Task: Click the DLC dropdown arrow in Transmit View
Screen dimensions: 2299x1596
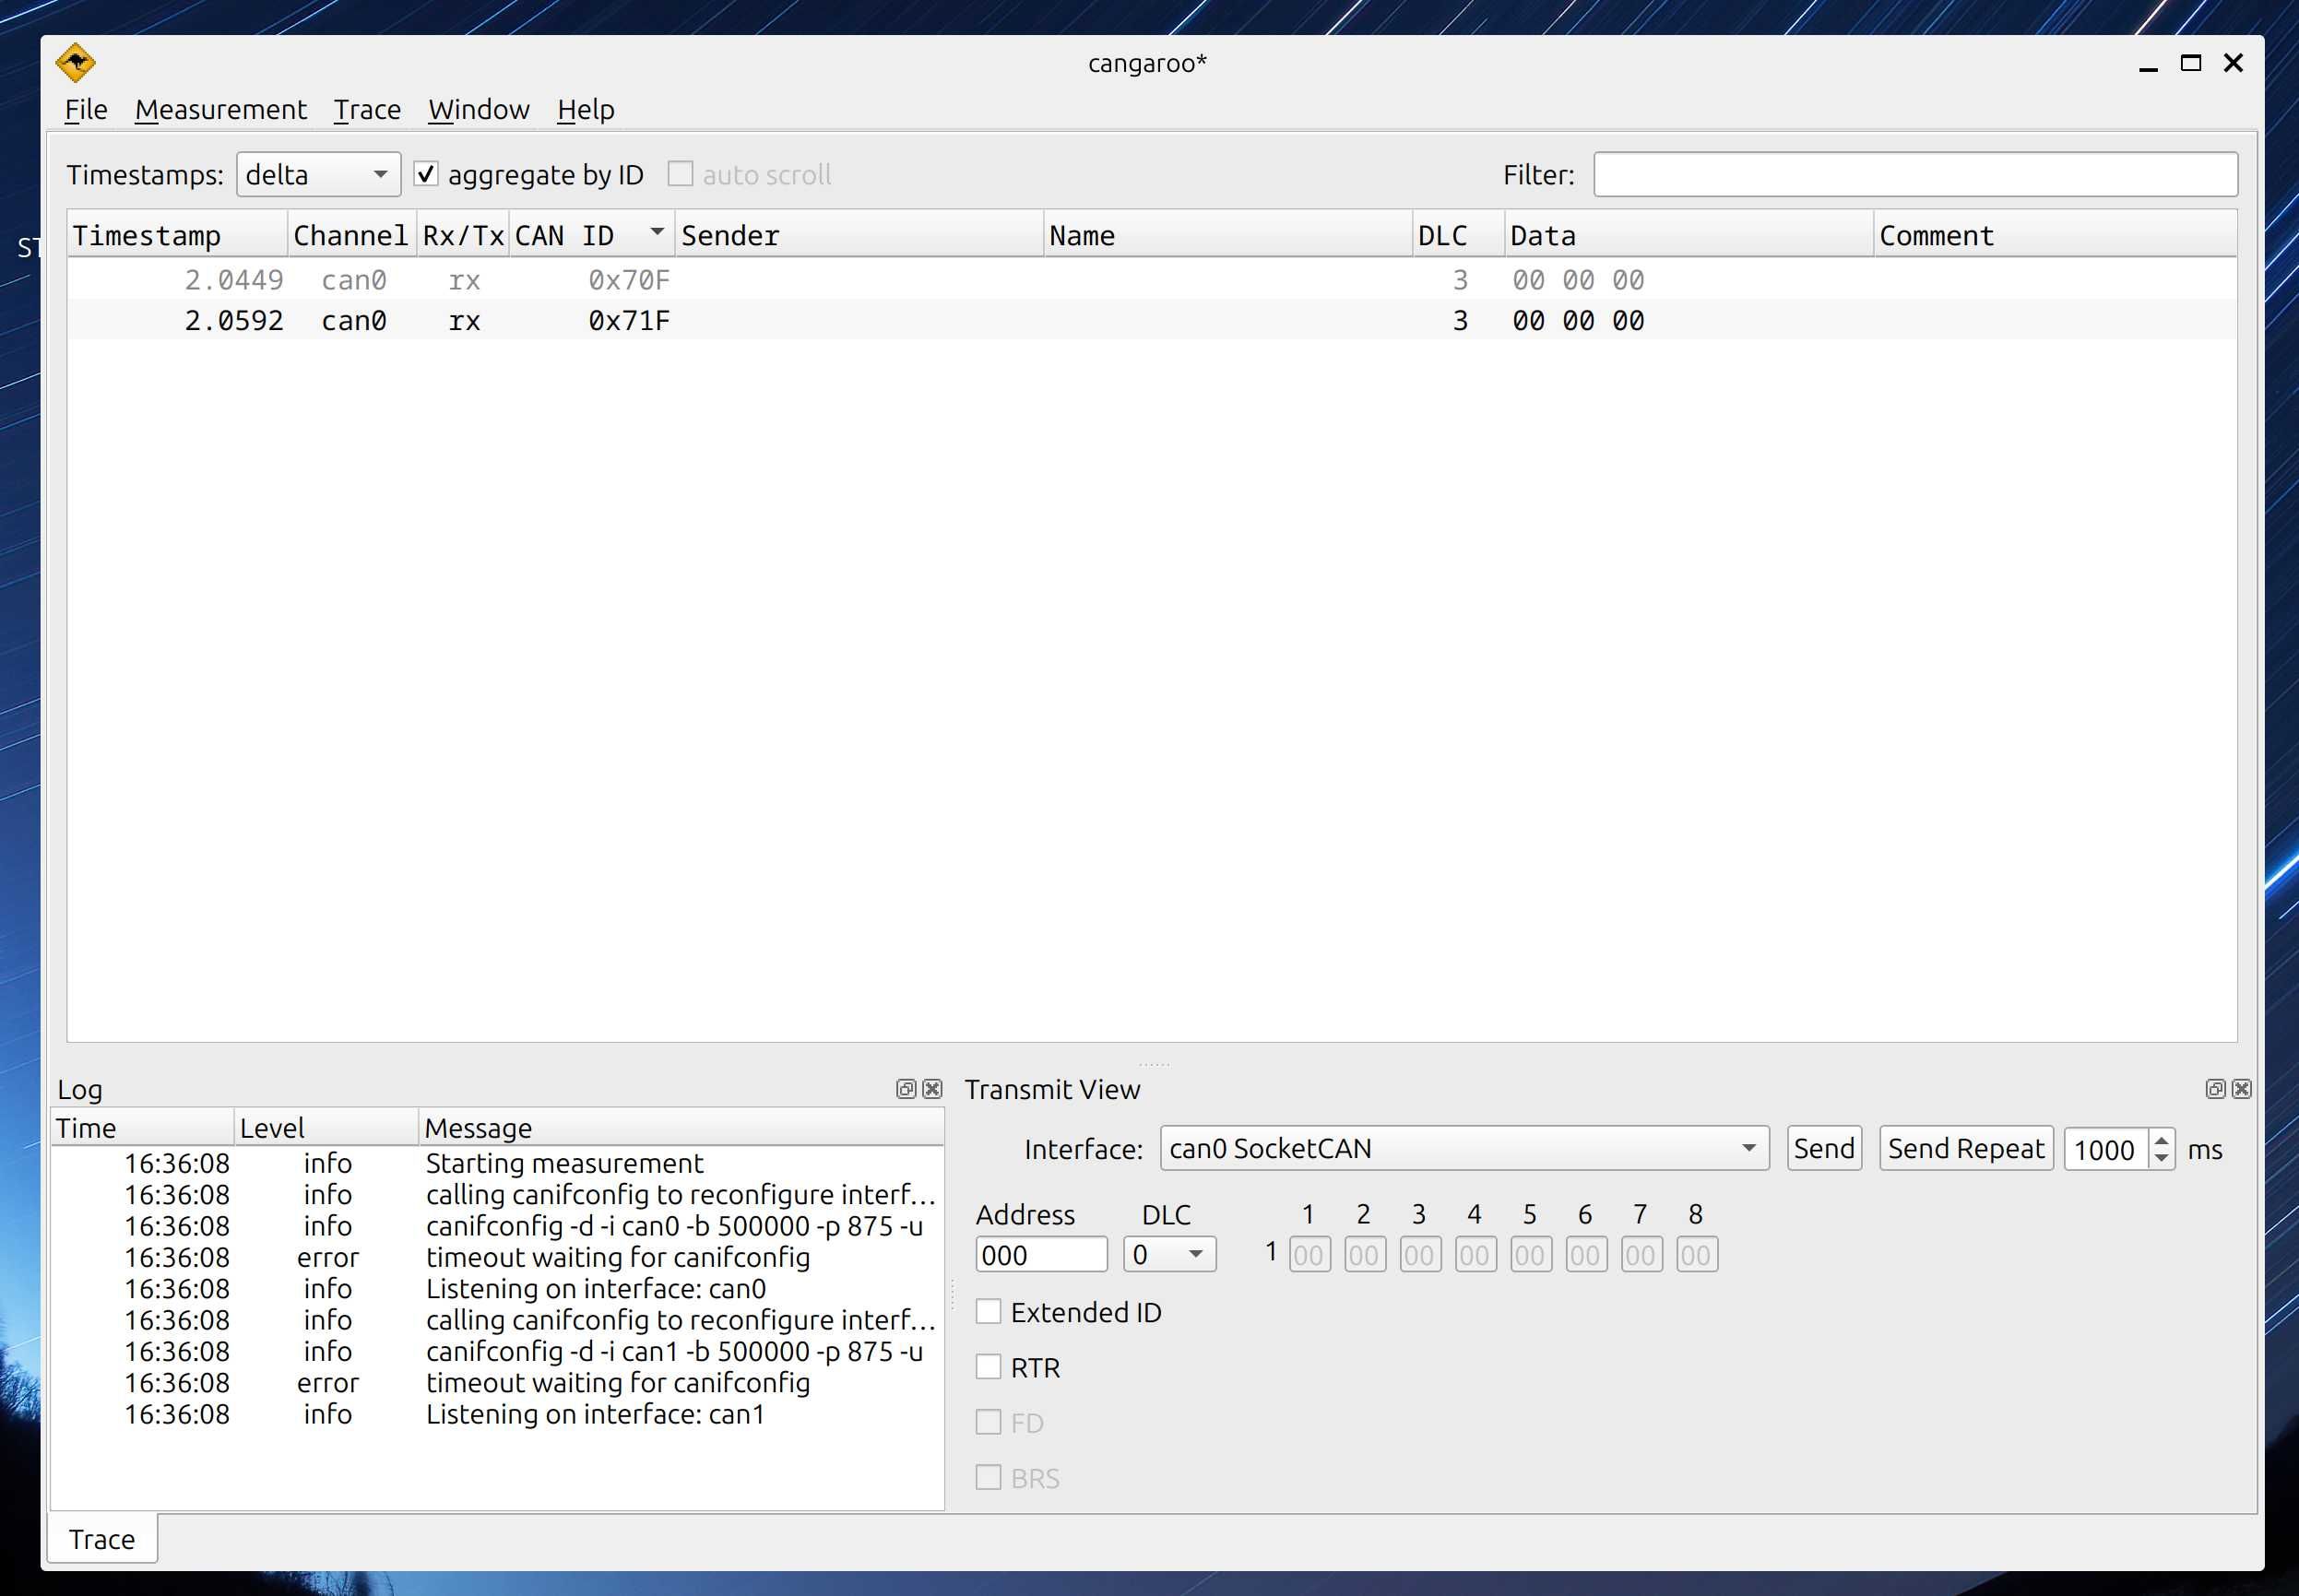Action: tap(1193, 1254)
